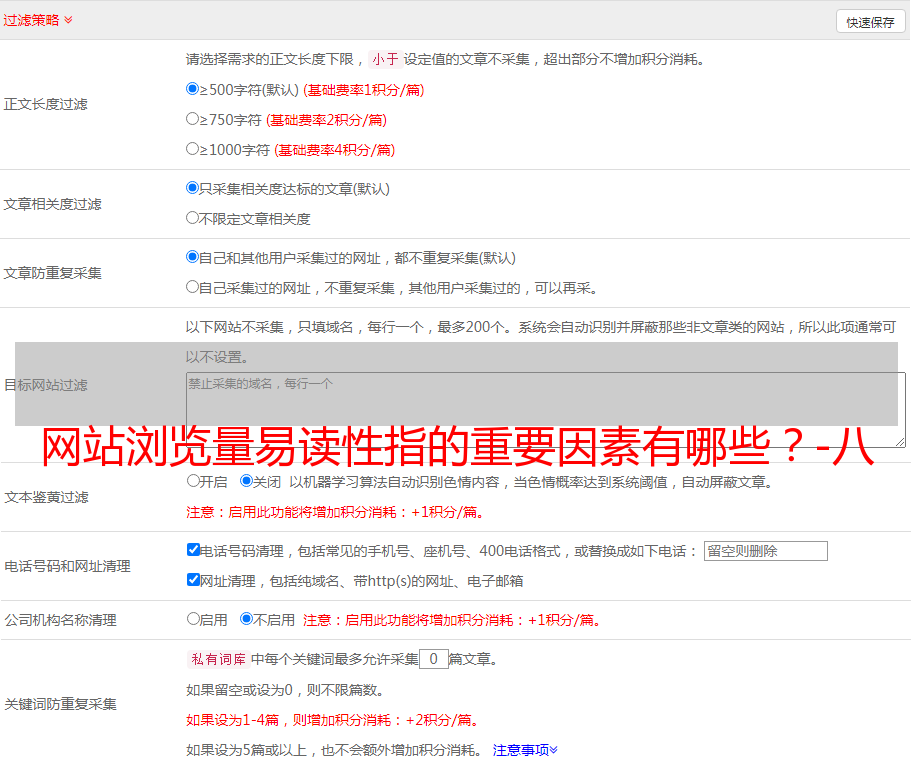Select 自己和其他用户采集过的网址 no-repeat option

[x=193, y=257]
